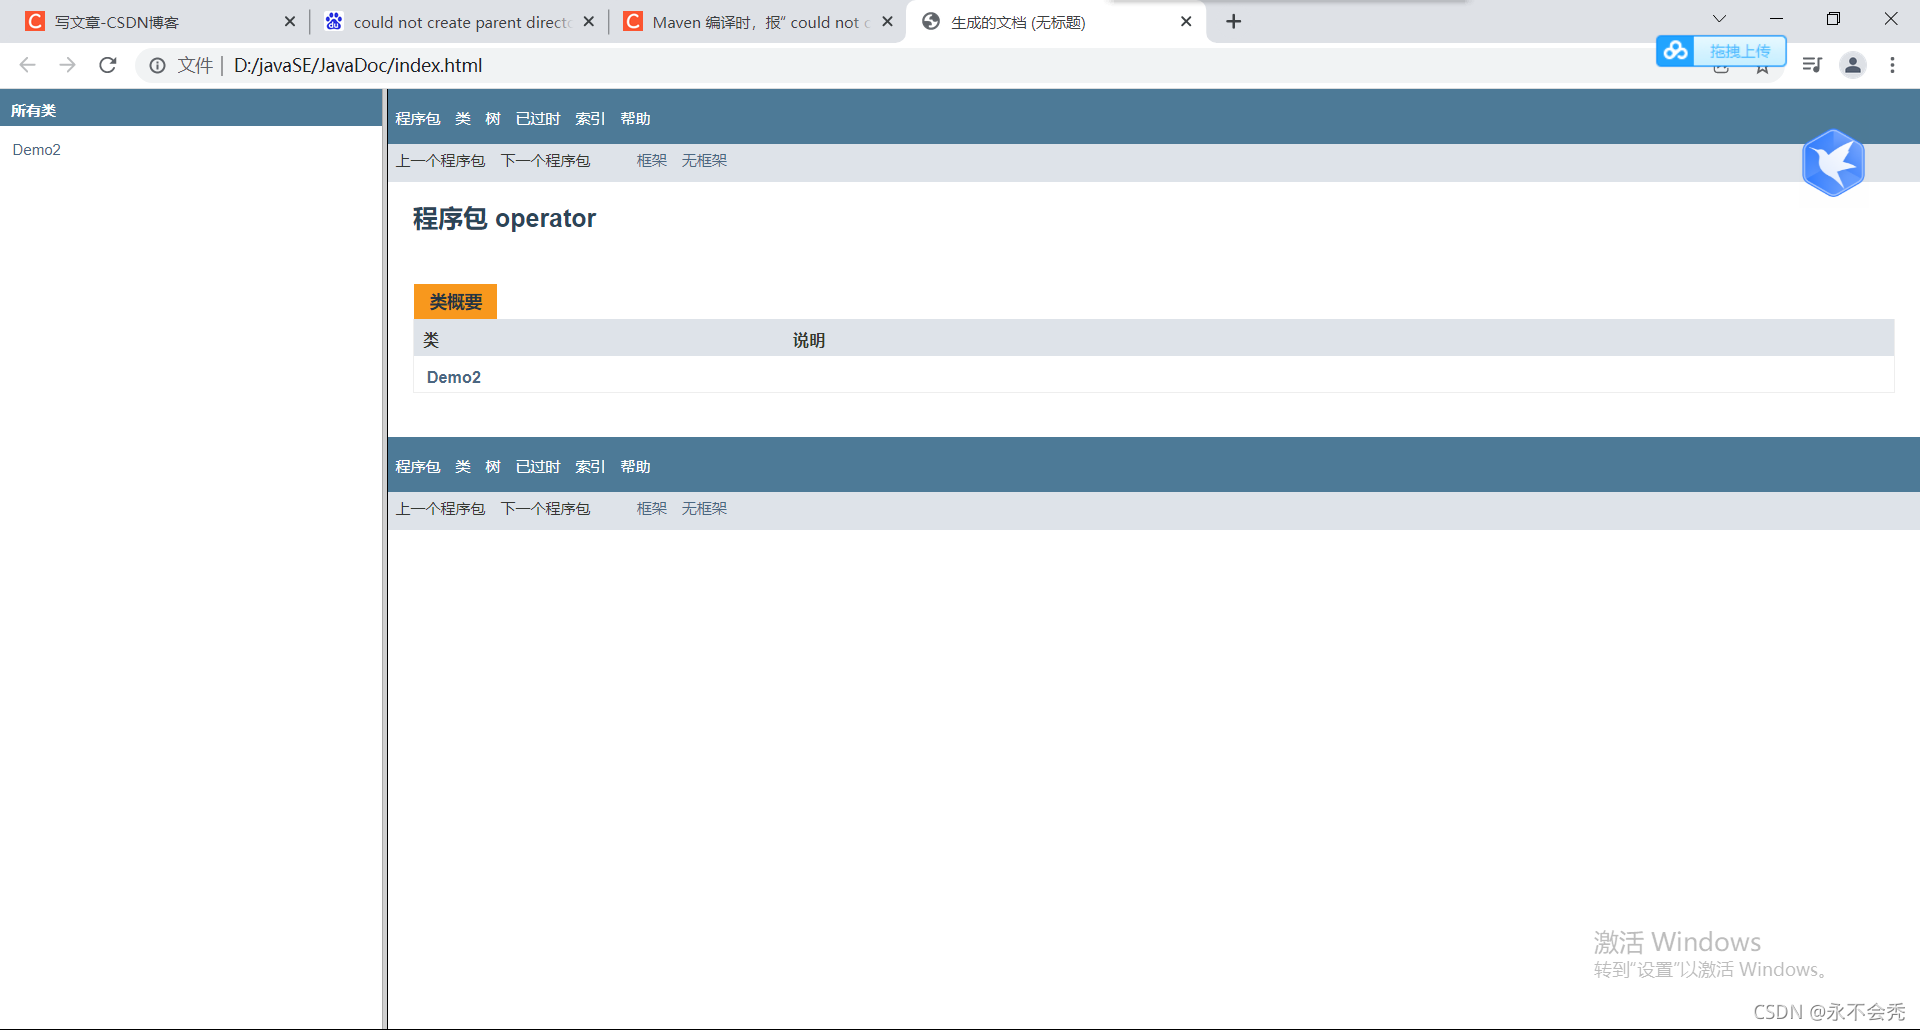Image resolution: width=1920 pixels, height=1030 pixels.
Task: Click the 说明 column header
Action: pos(809,340)
